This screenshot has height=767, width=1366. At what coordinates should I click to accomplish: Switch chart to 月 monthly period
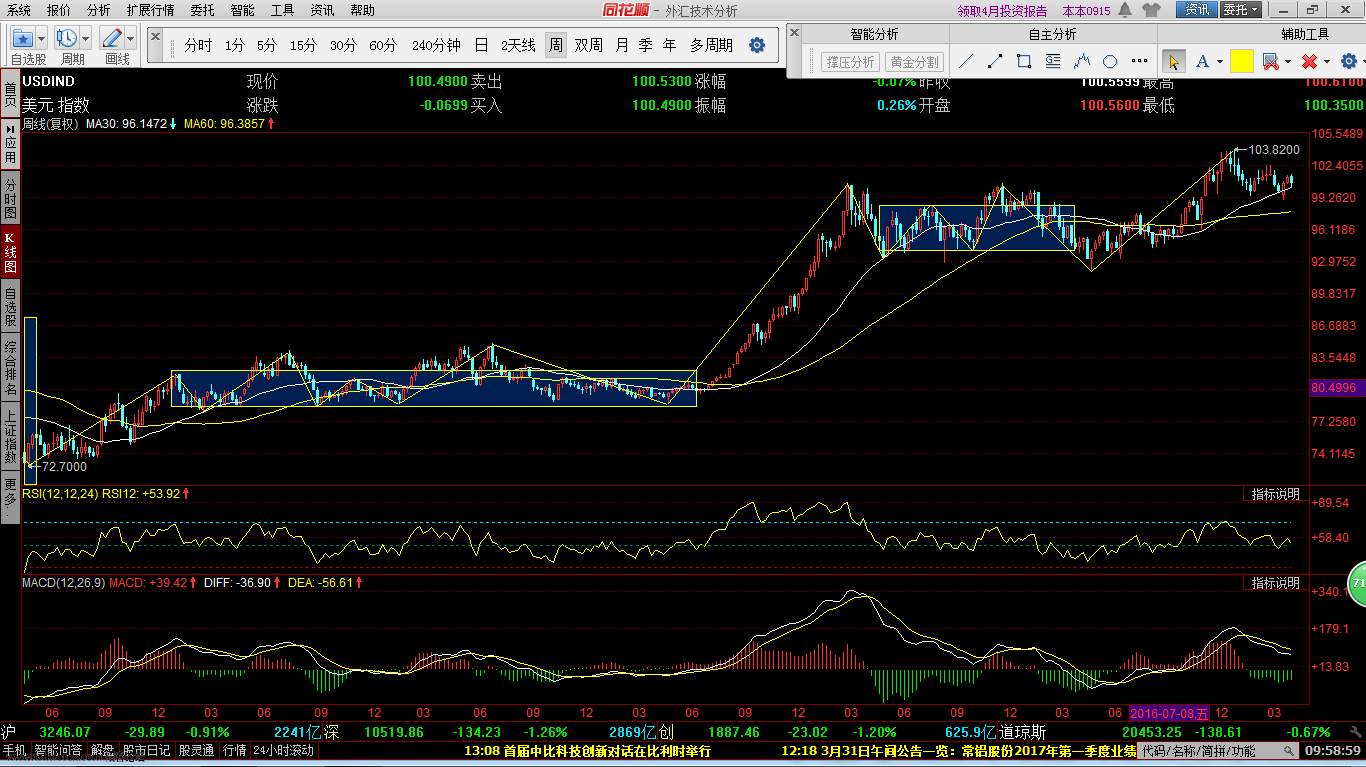(622, 45)
